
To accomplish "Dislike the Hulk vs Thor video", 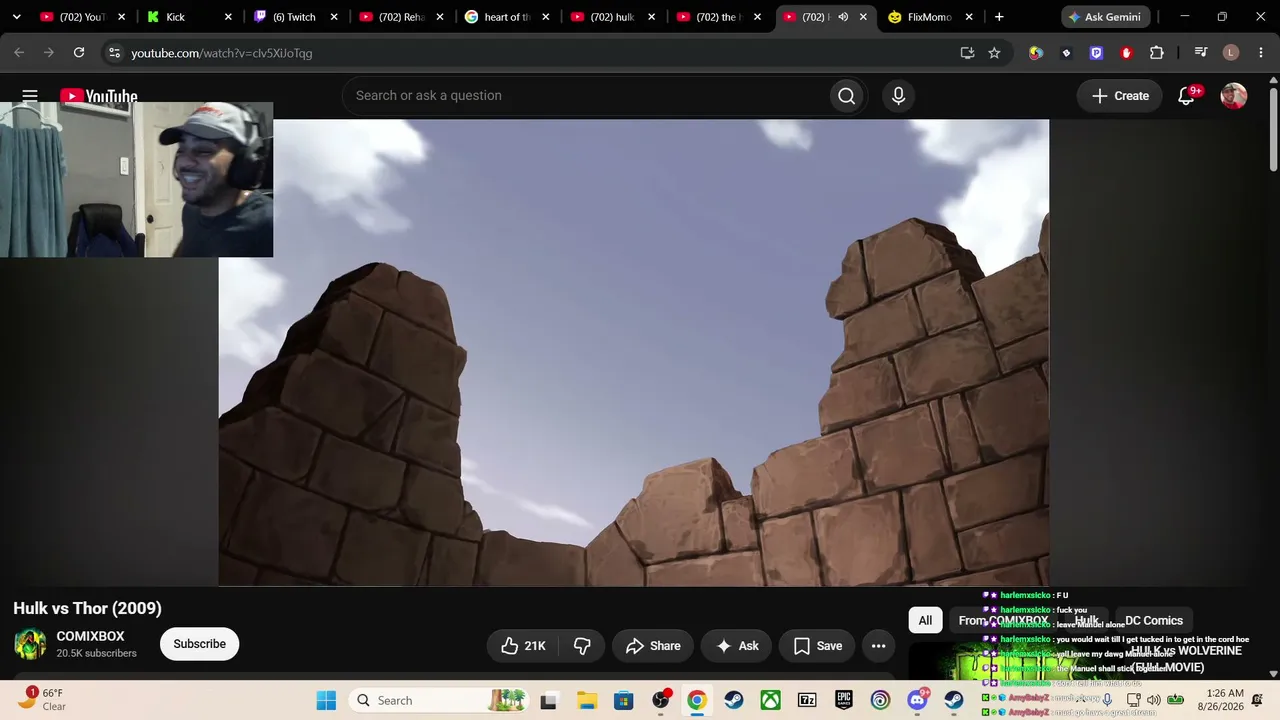I will [x=582, y=646].
